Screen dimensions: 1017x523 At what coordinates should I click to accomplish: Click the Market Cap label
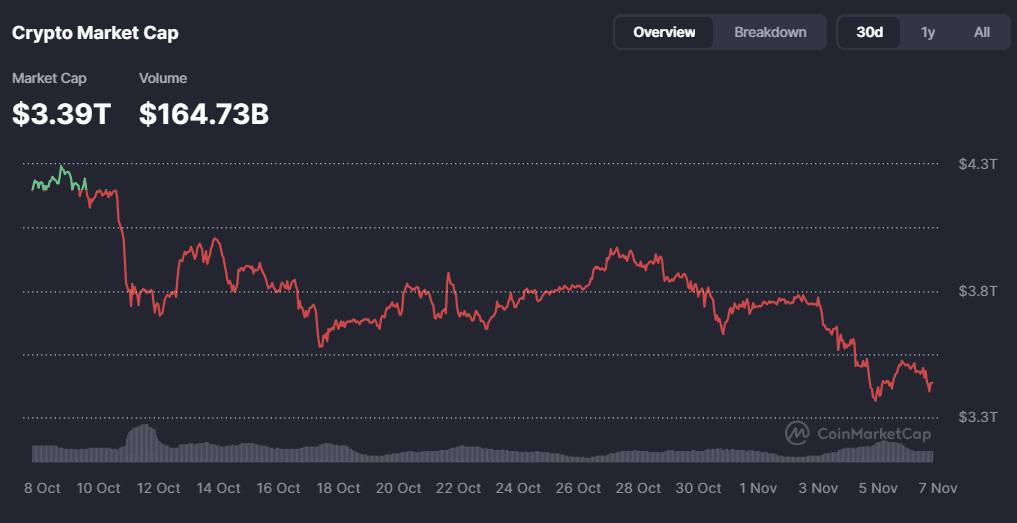coord(49,78)
